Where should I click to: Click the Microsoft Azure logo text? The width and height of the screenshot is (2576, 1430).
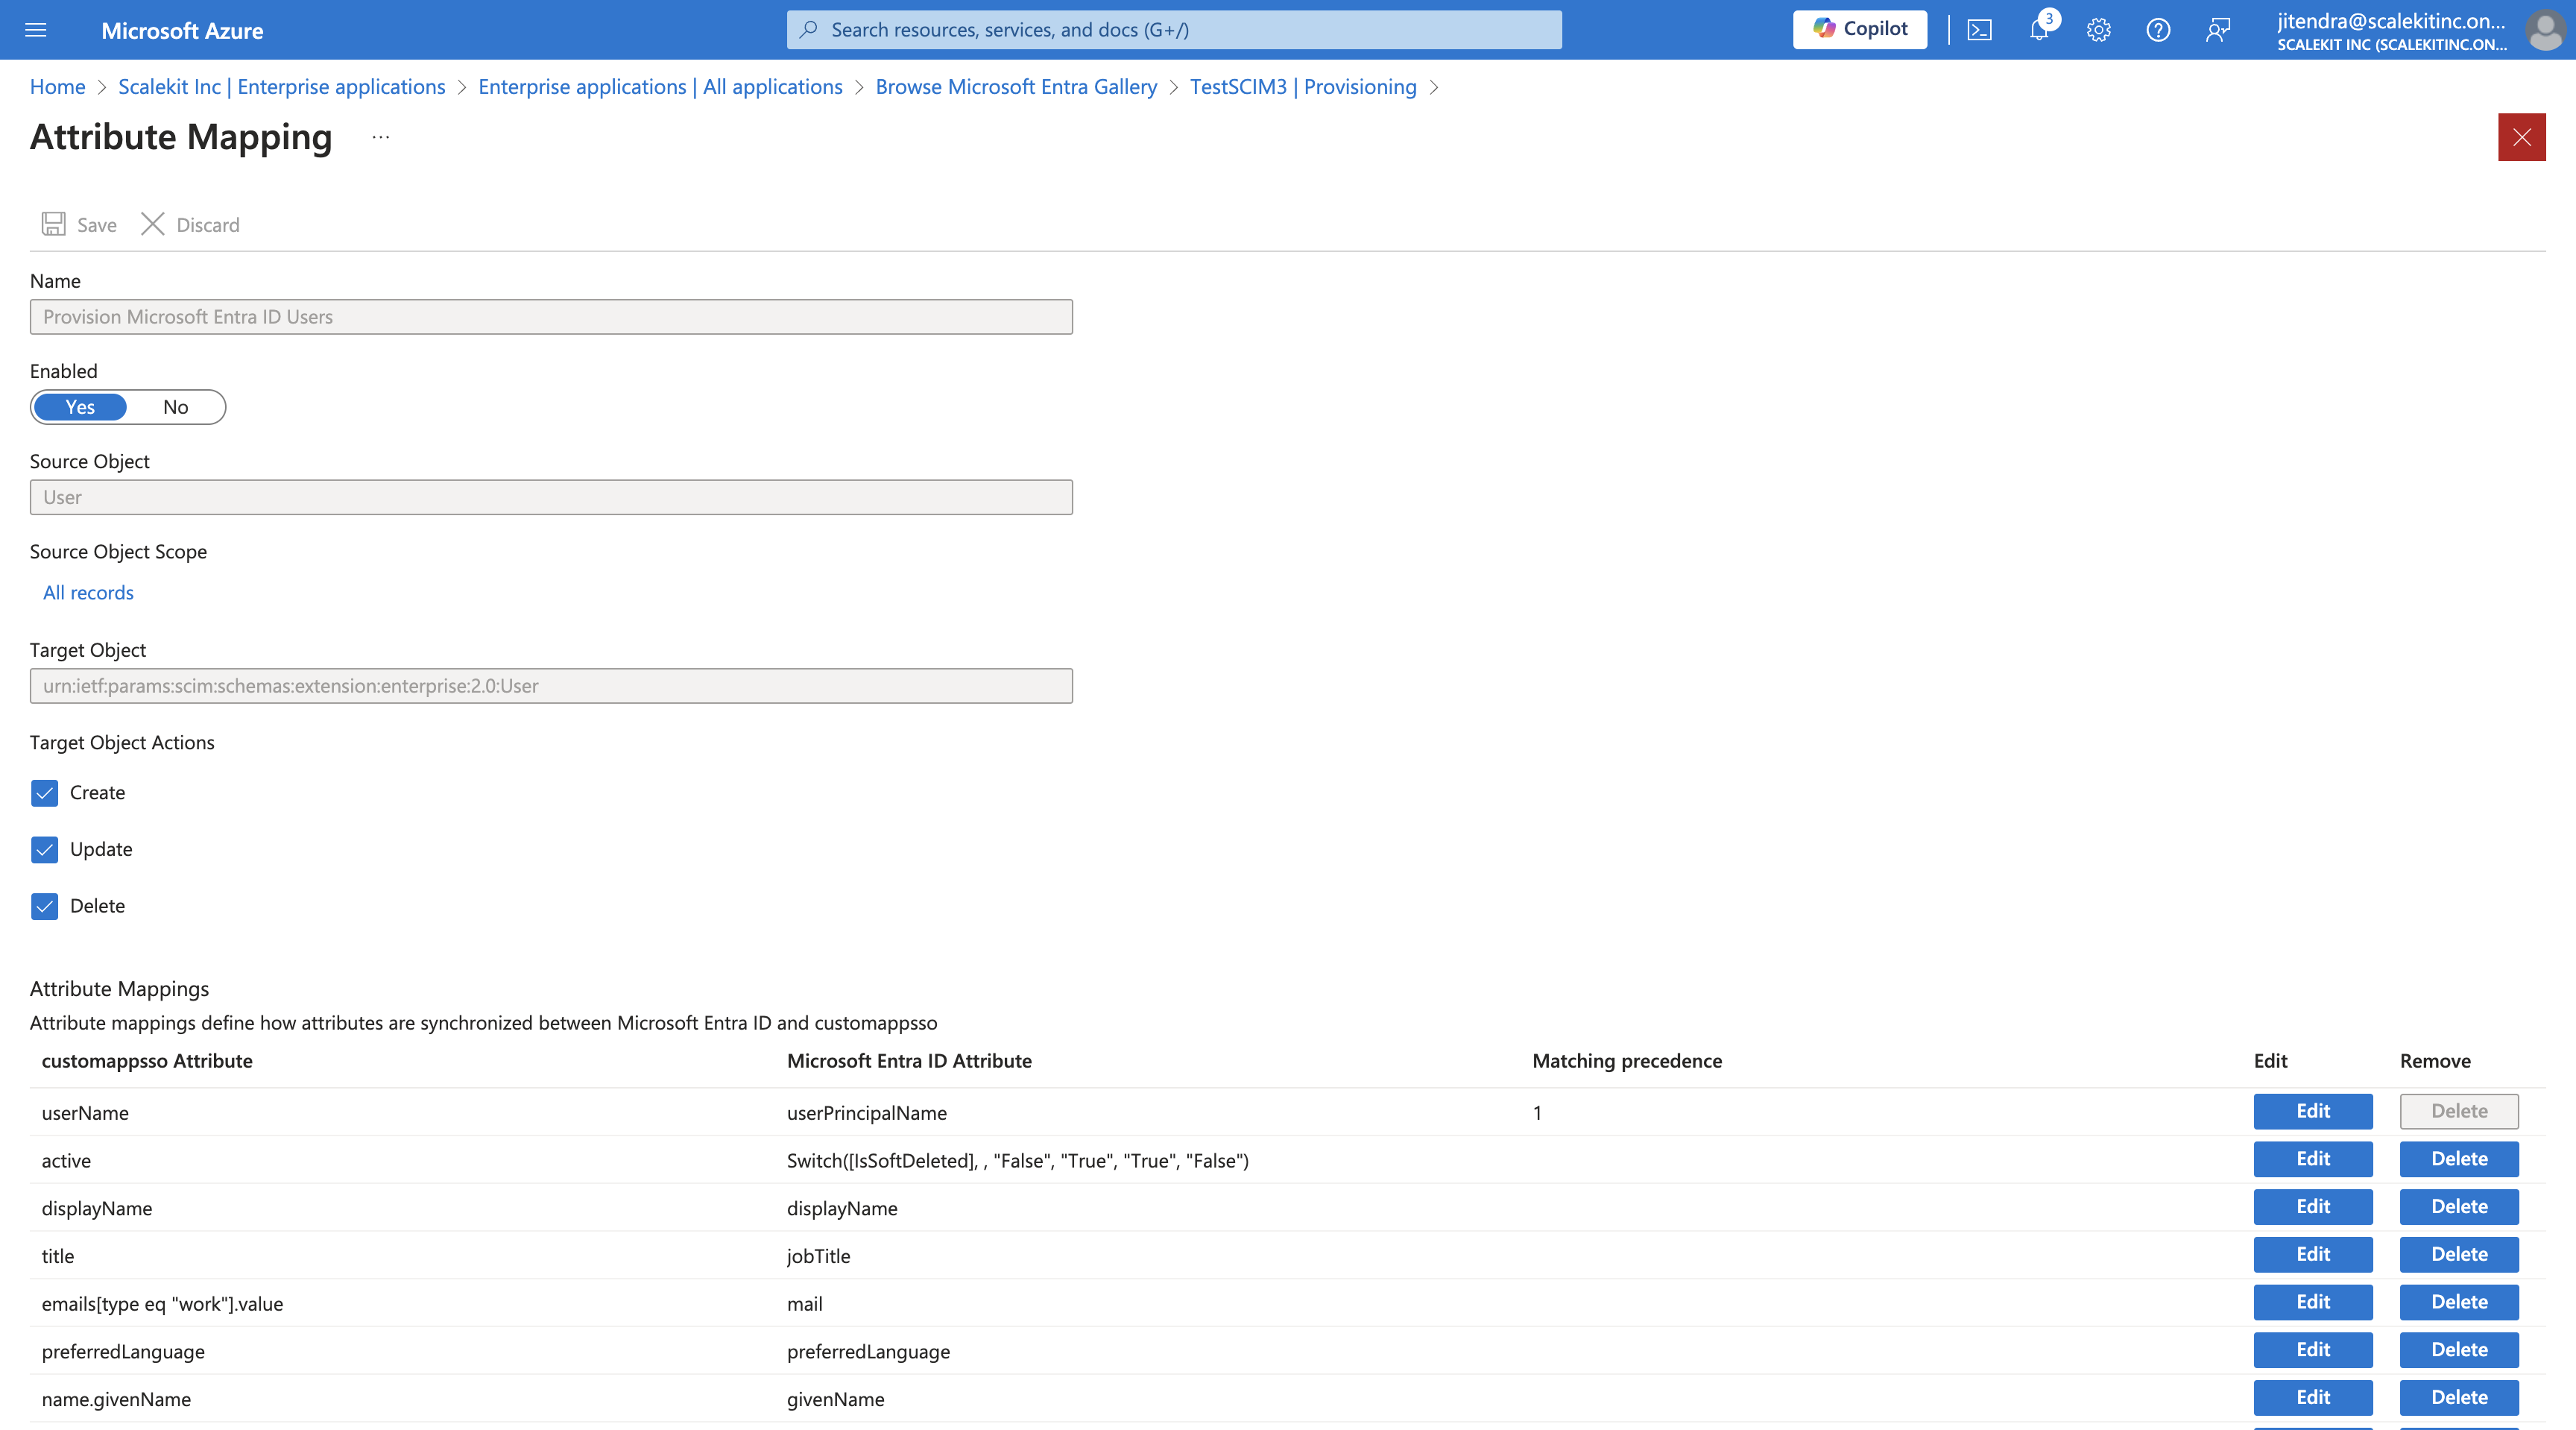[182, 31]
